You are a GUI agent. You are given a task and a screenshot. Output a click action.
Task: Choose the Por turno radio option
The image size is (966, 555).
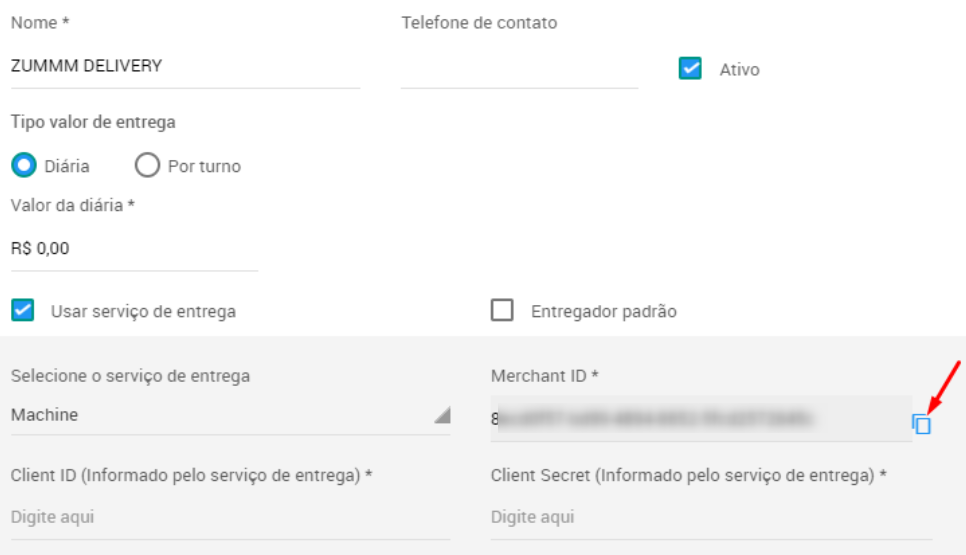coord(147,165)
